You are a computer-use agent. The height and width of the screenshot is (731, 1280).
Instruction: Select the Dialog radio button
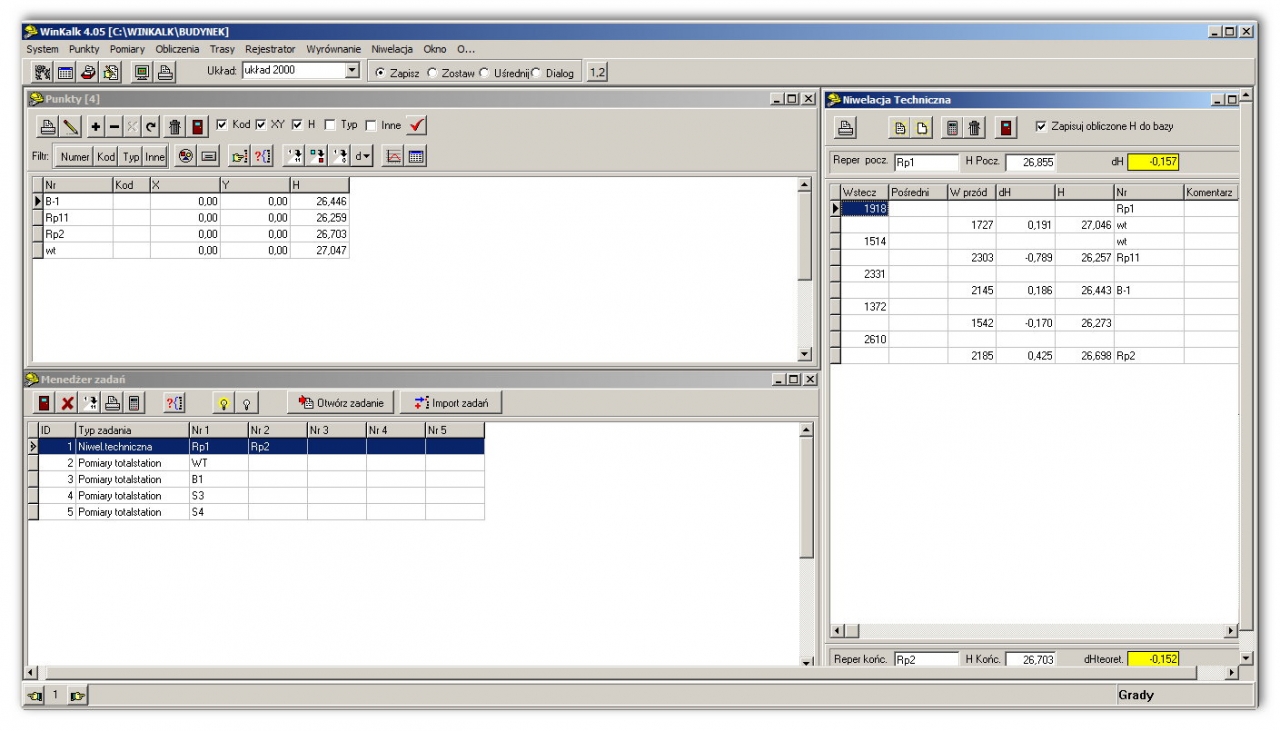[x=537, y=73]
